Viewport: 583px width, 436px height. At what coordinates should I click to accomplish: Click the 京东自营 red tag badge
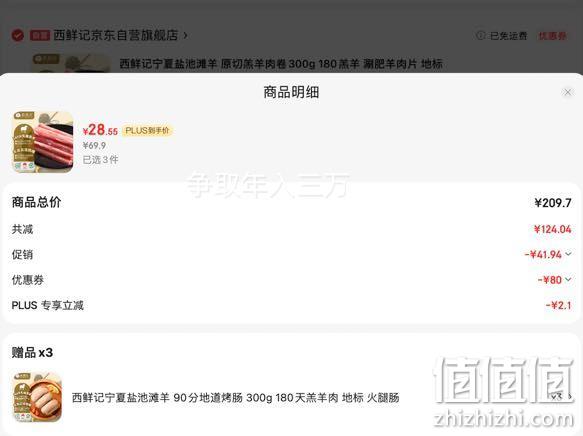click(x=40, y=36)
